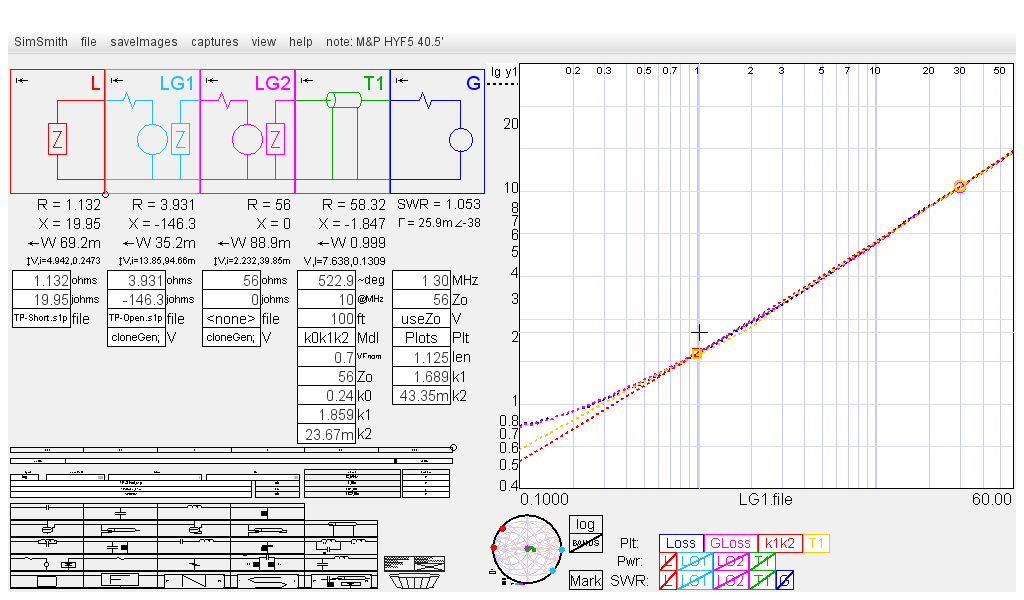
Task: Pick the diagonal-line block palette component
Action: 194,580
